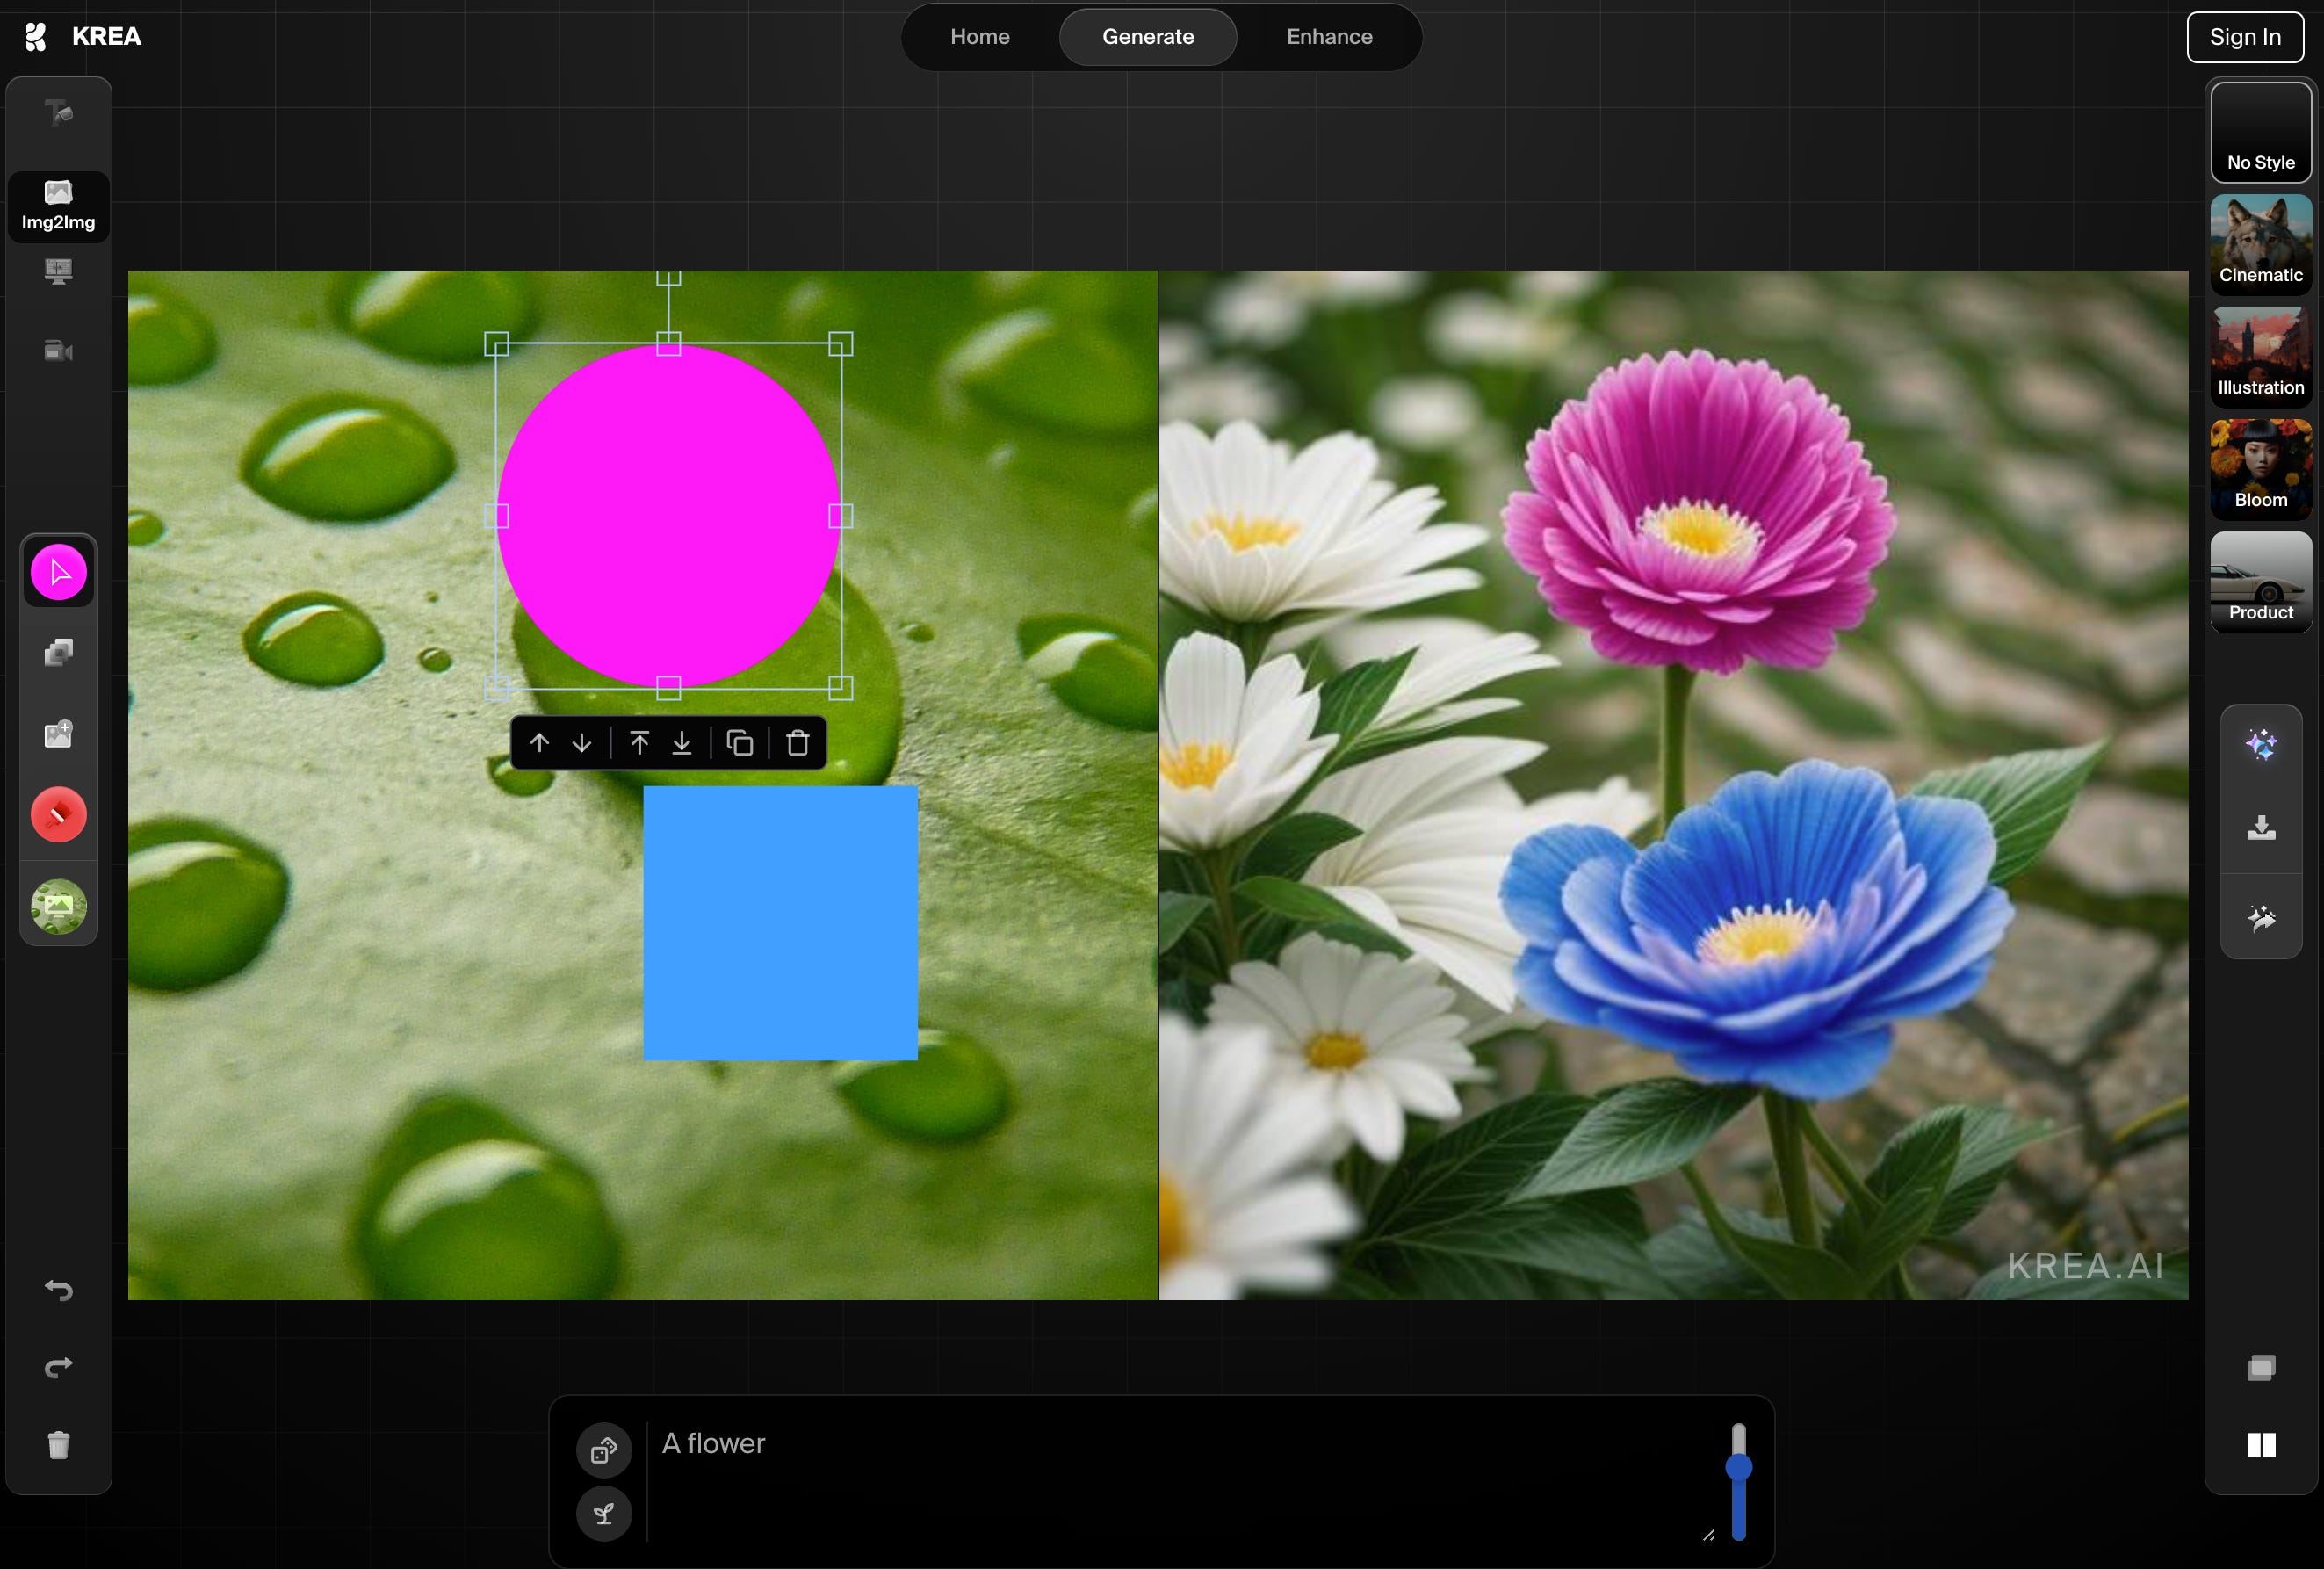The height and width of the screenshot is (1569, 2324).
Task: Download the generated flower image
Action: pyautogui.click(x=2261, y=828)
